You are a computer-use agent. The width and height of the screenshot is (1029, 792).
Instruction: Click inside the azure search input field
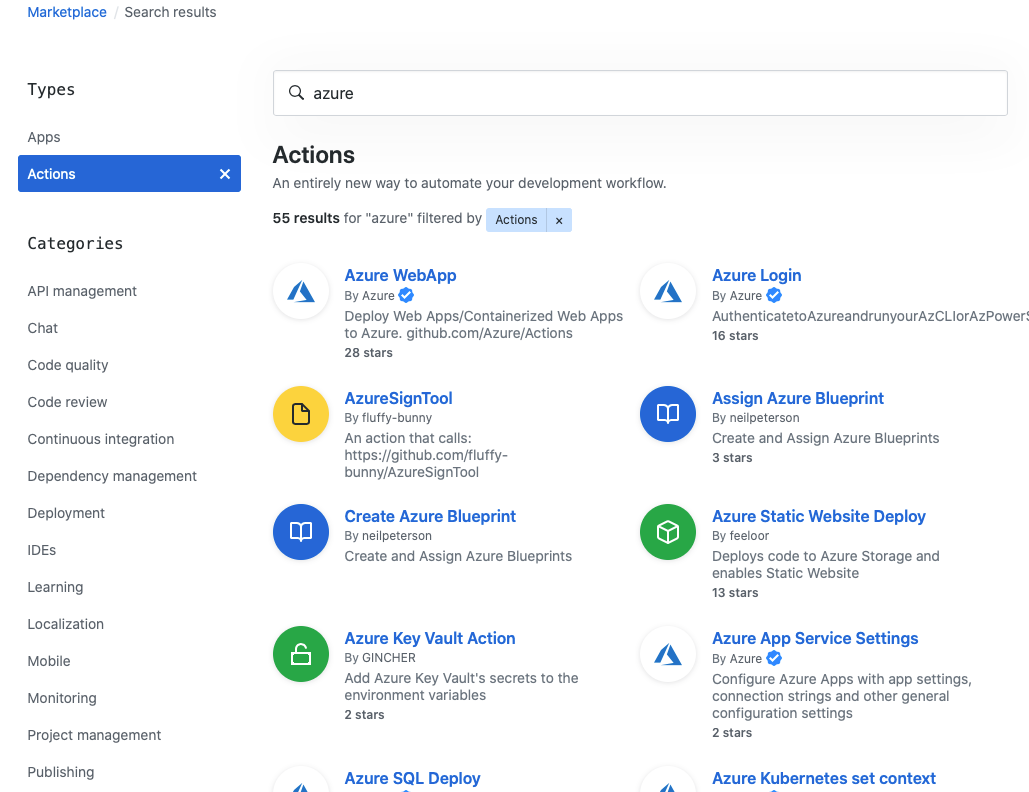click(640, 92)
